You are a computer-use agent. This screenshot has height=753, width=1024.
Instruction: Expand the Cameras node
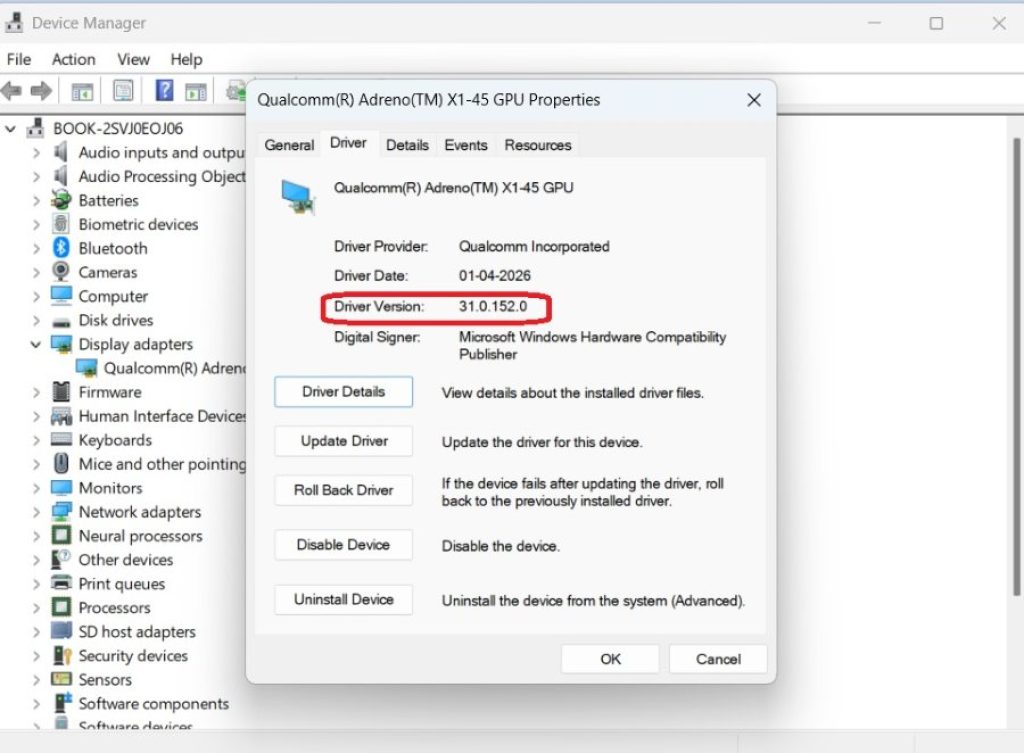tap(37, 272)
